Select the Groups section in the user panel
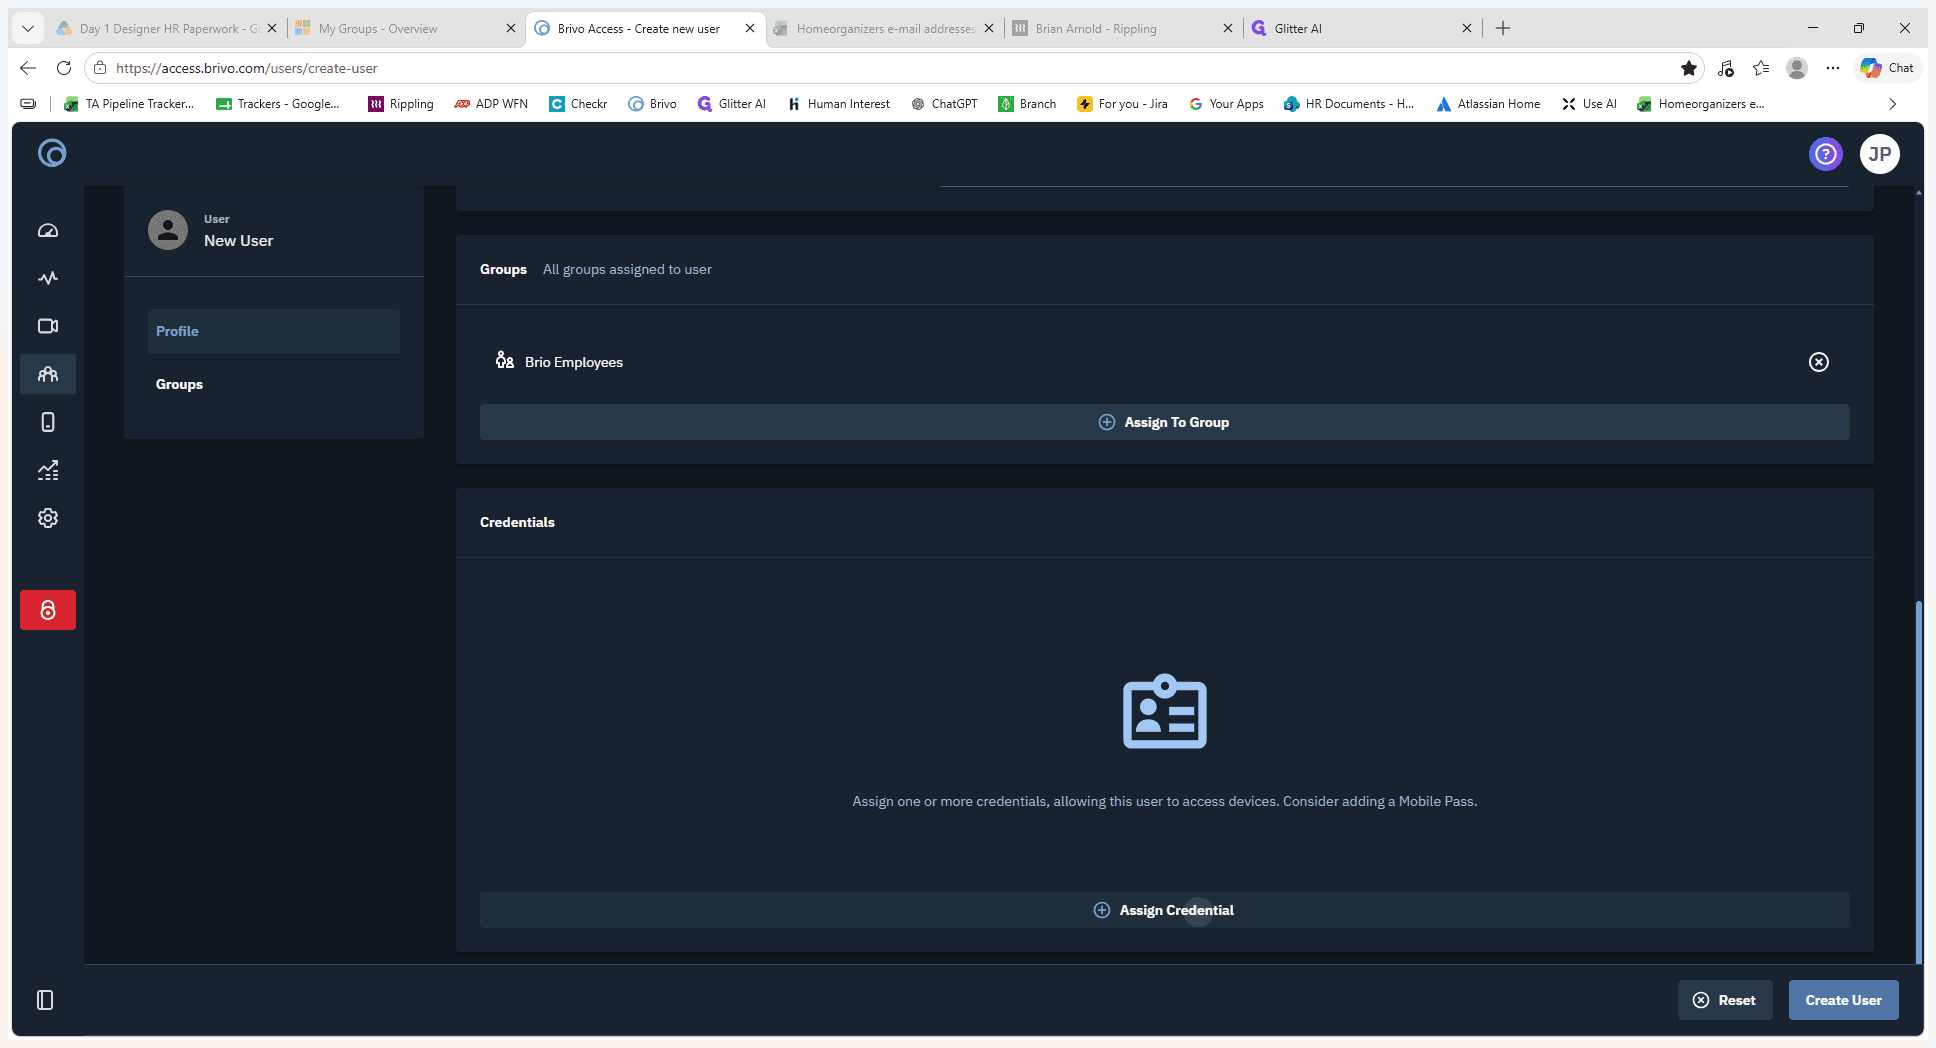The height and width of the screenshot is (1048, 1936). (274, 384)
